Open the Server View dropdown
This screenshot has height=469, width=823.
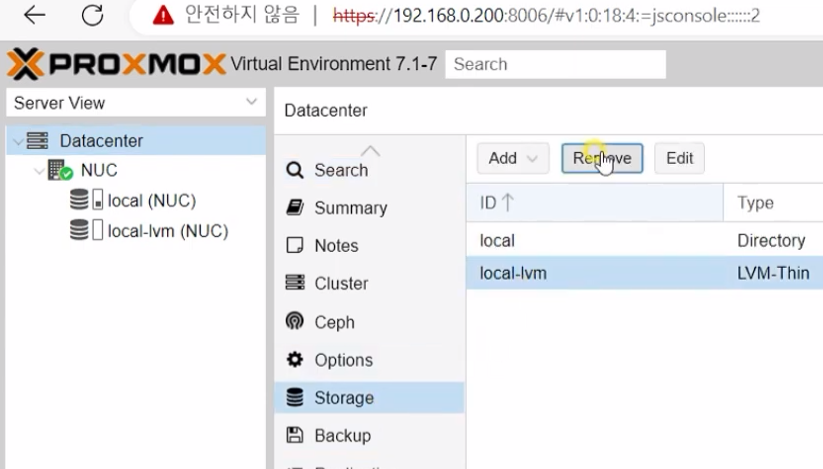click(x=135, y=102)
